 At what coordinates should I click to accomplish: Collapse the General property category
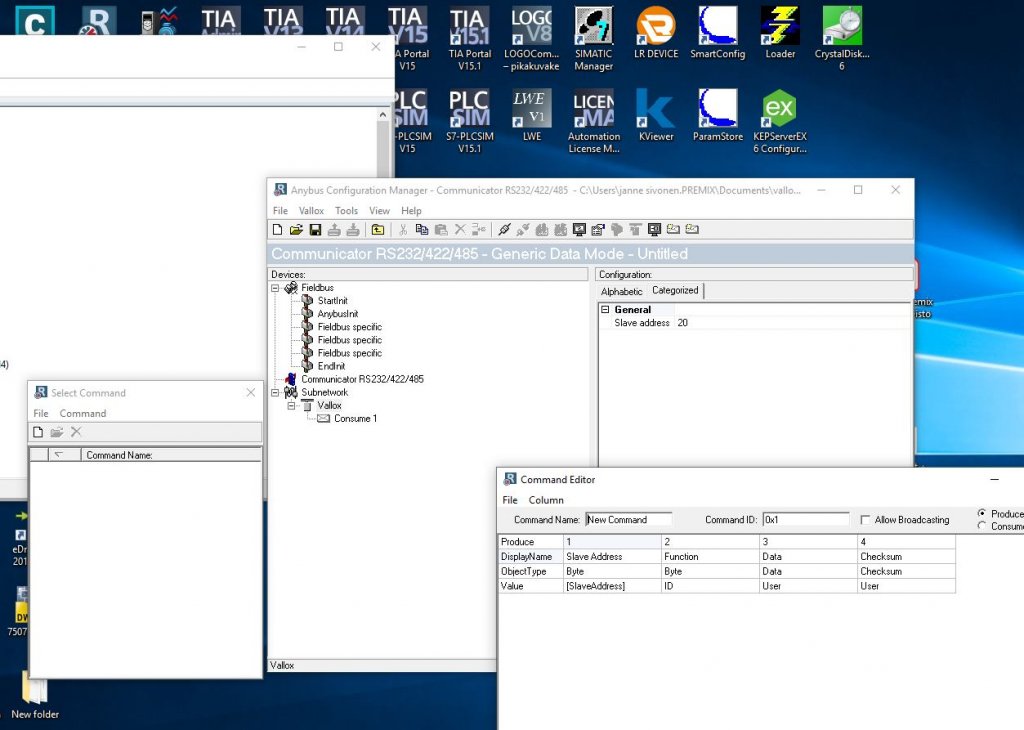pyautogui.click(x=605, y=310)
